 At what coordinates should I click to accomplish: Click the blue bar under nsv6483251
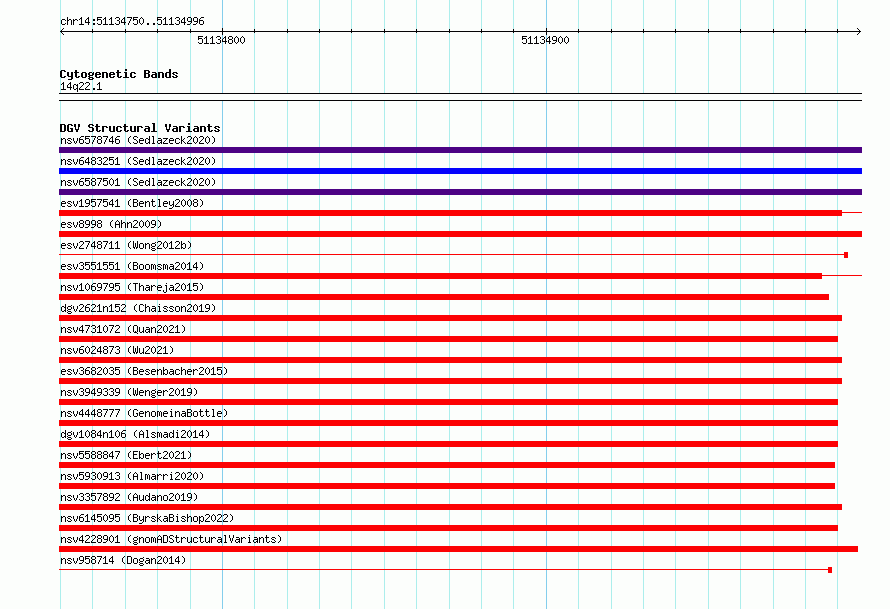coord(460,171)
